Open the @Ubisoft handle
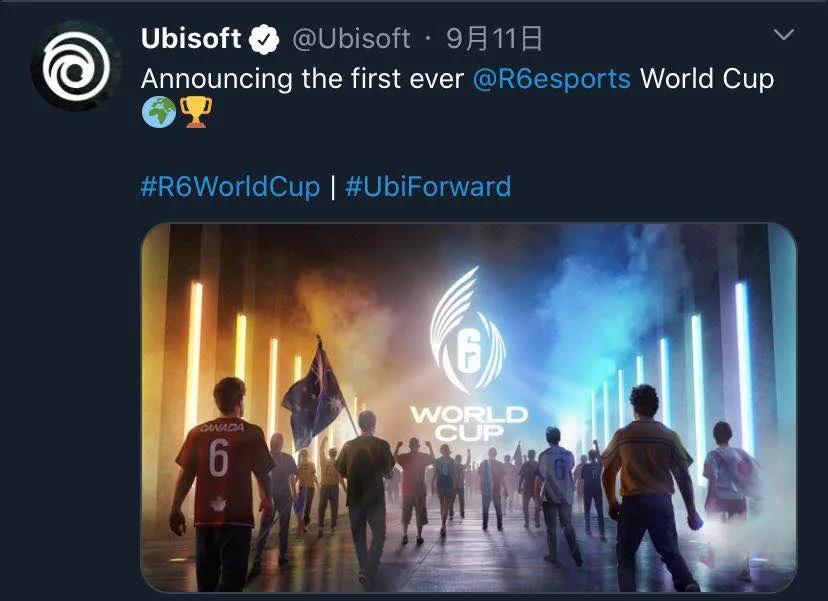The width and height of the screenshot is (828, 601). (x=351, y=39)
